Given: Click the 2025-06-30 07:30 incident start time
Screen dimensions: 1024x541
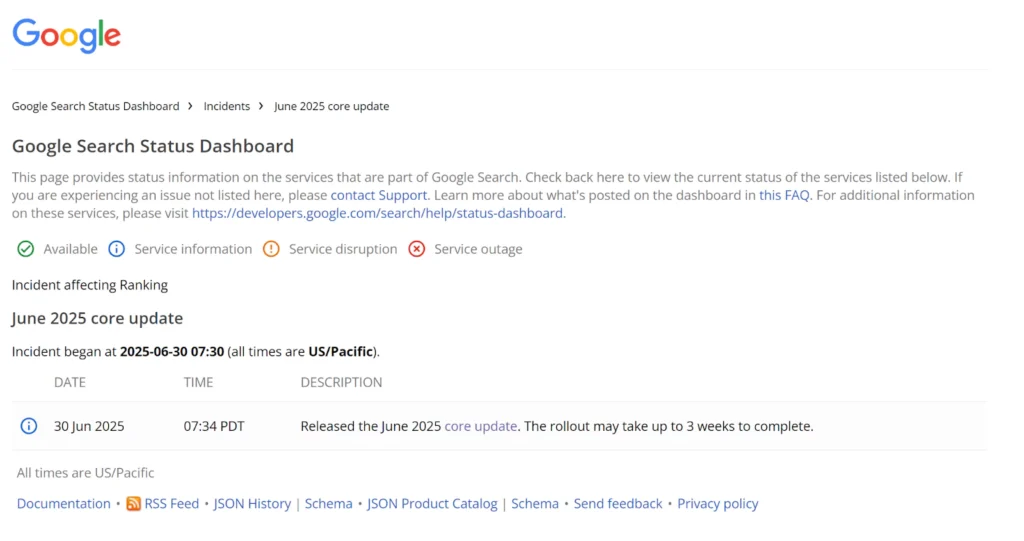Looking at the screenshot, I should (172, 352).
